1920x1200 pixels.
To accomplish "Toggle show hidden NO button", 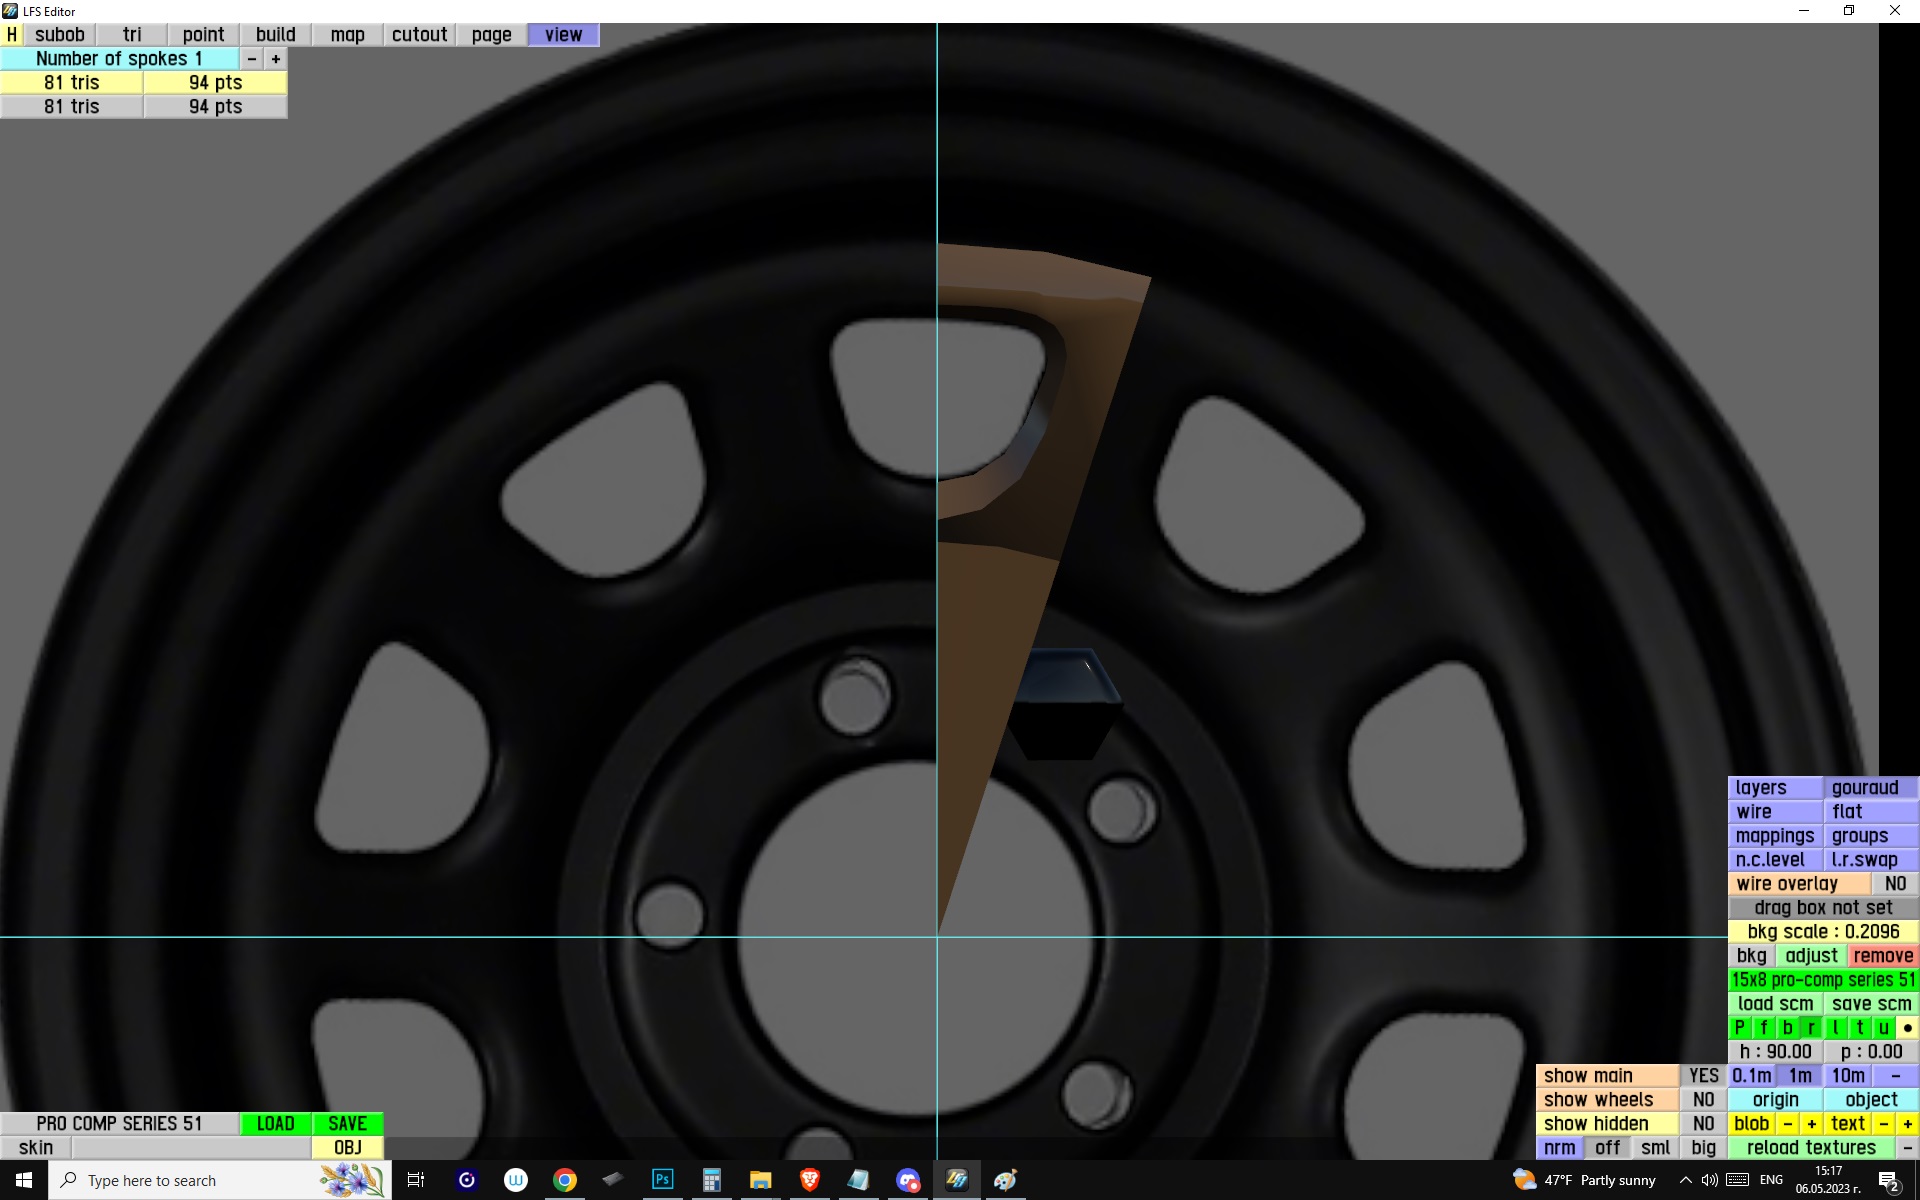I will pos(1703,1123).
